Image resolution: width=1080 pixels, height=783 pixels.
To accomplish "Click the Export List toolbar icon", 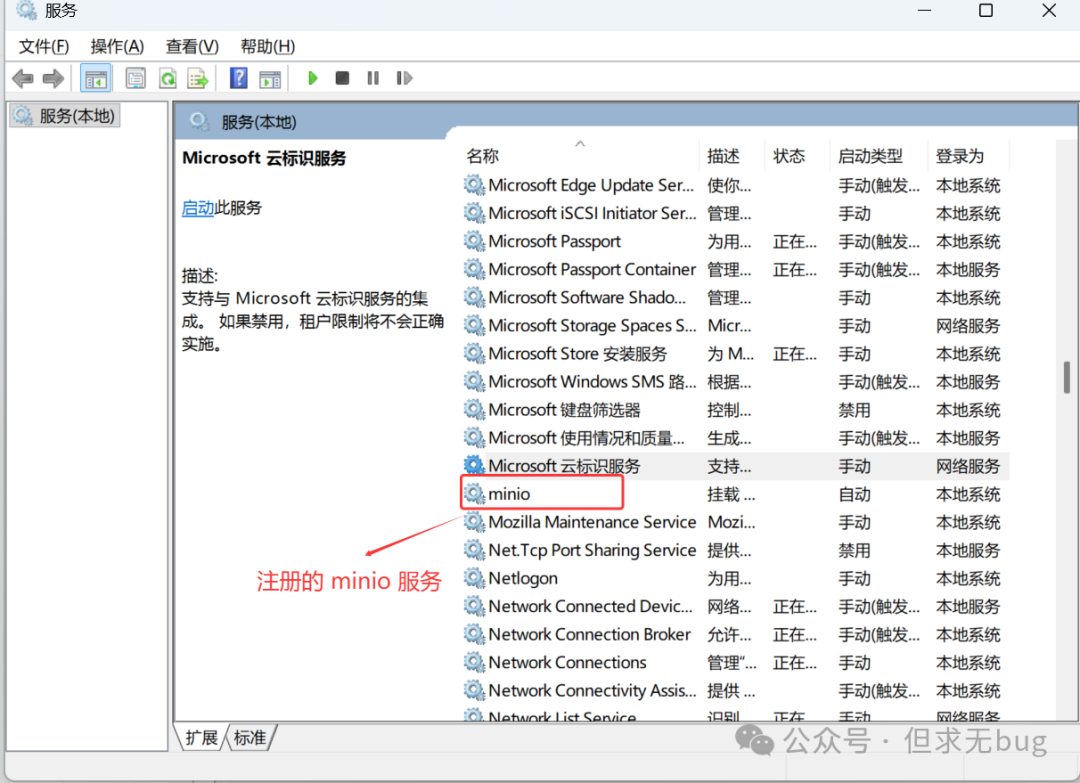I will tap(198, 78).
